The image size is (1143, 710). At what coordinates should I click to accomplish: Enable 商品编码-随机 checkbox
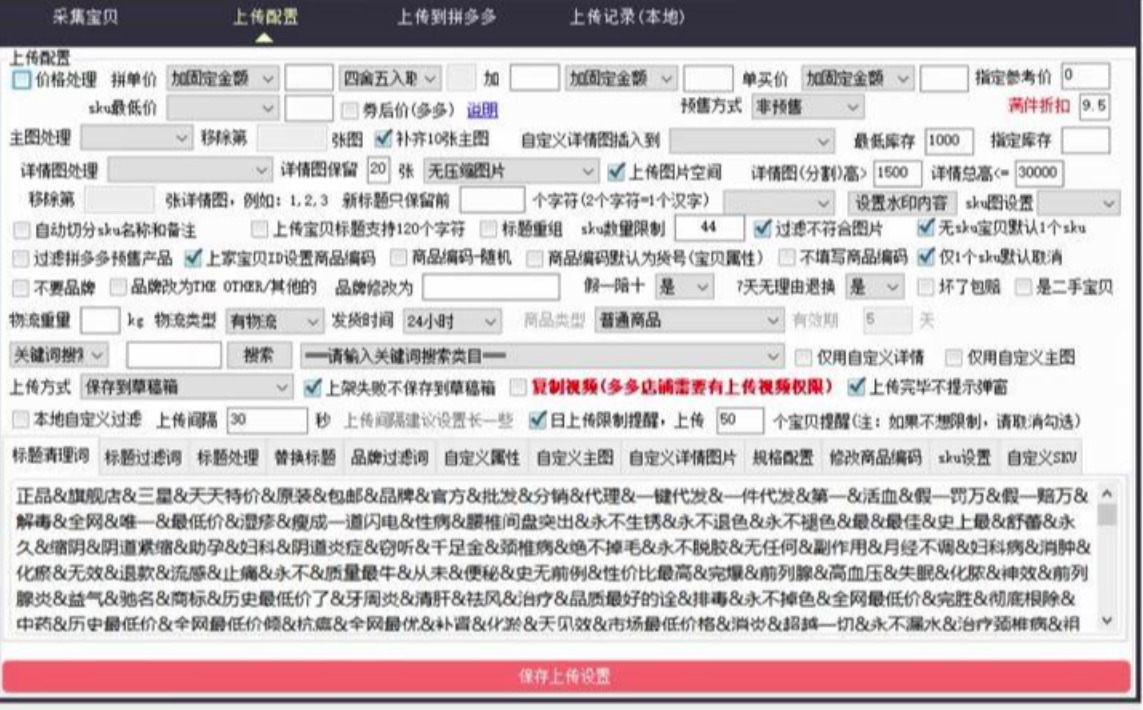[398, 257]
